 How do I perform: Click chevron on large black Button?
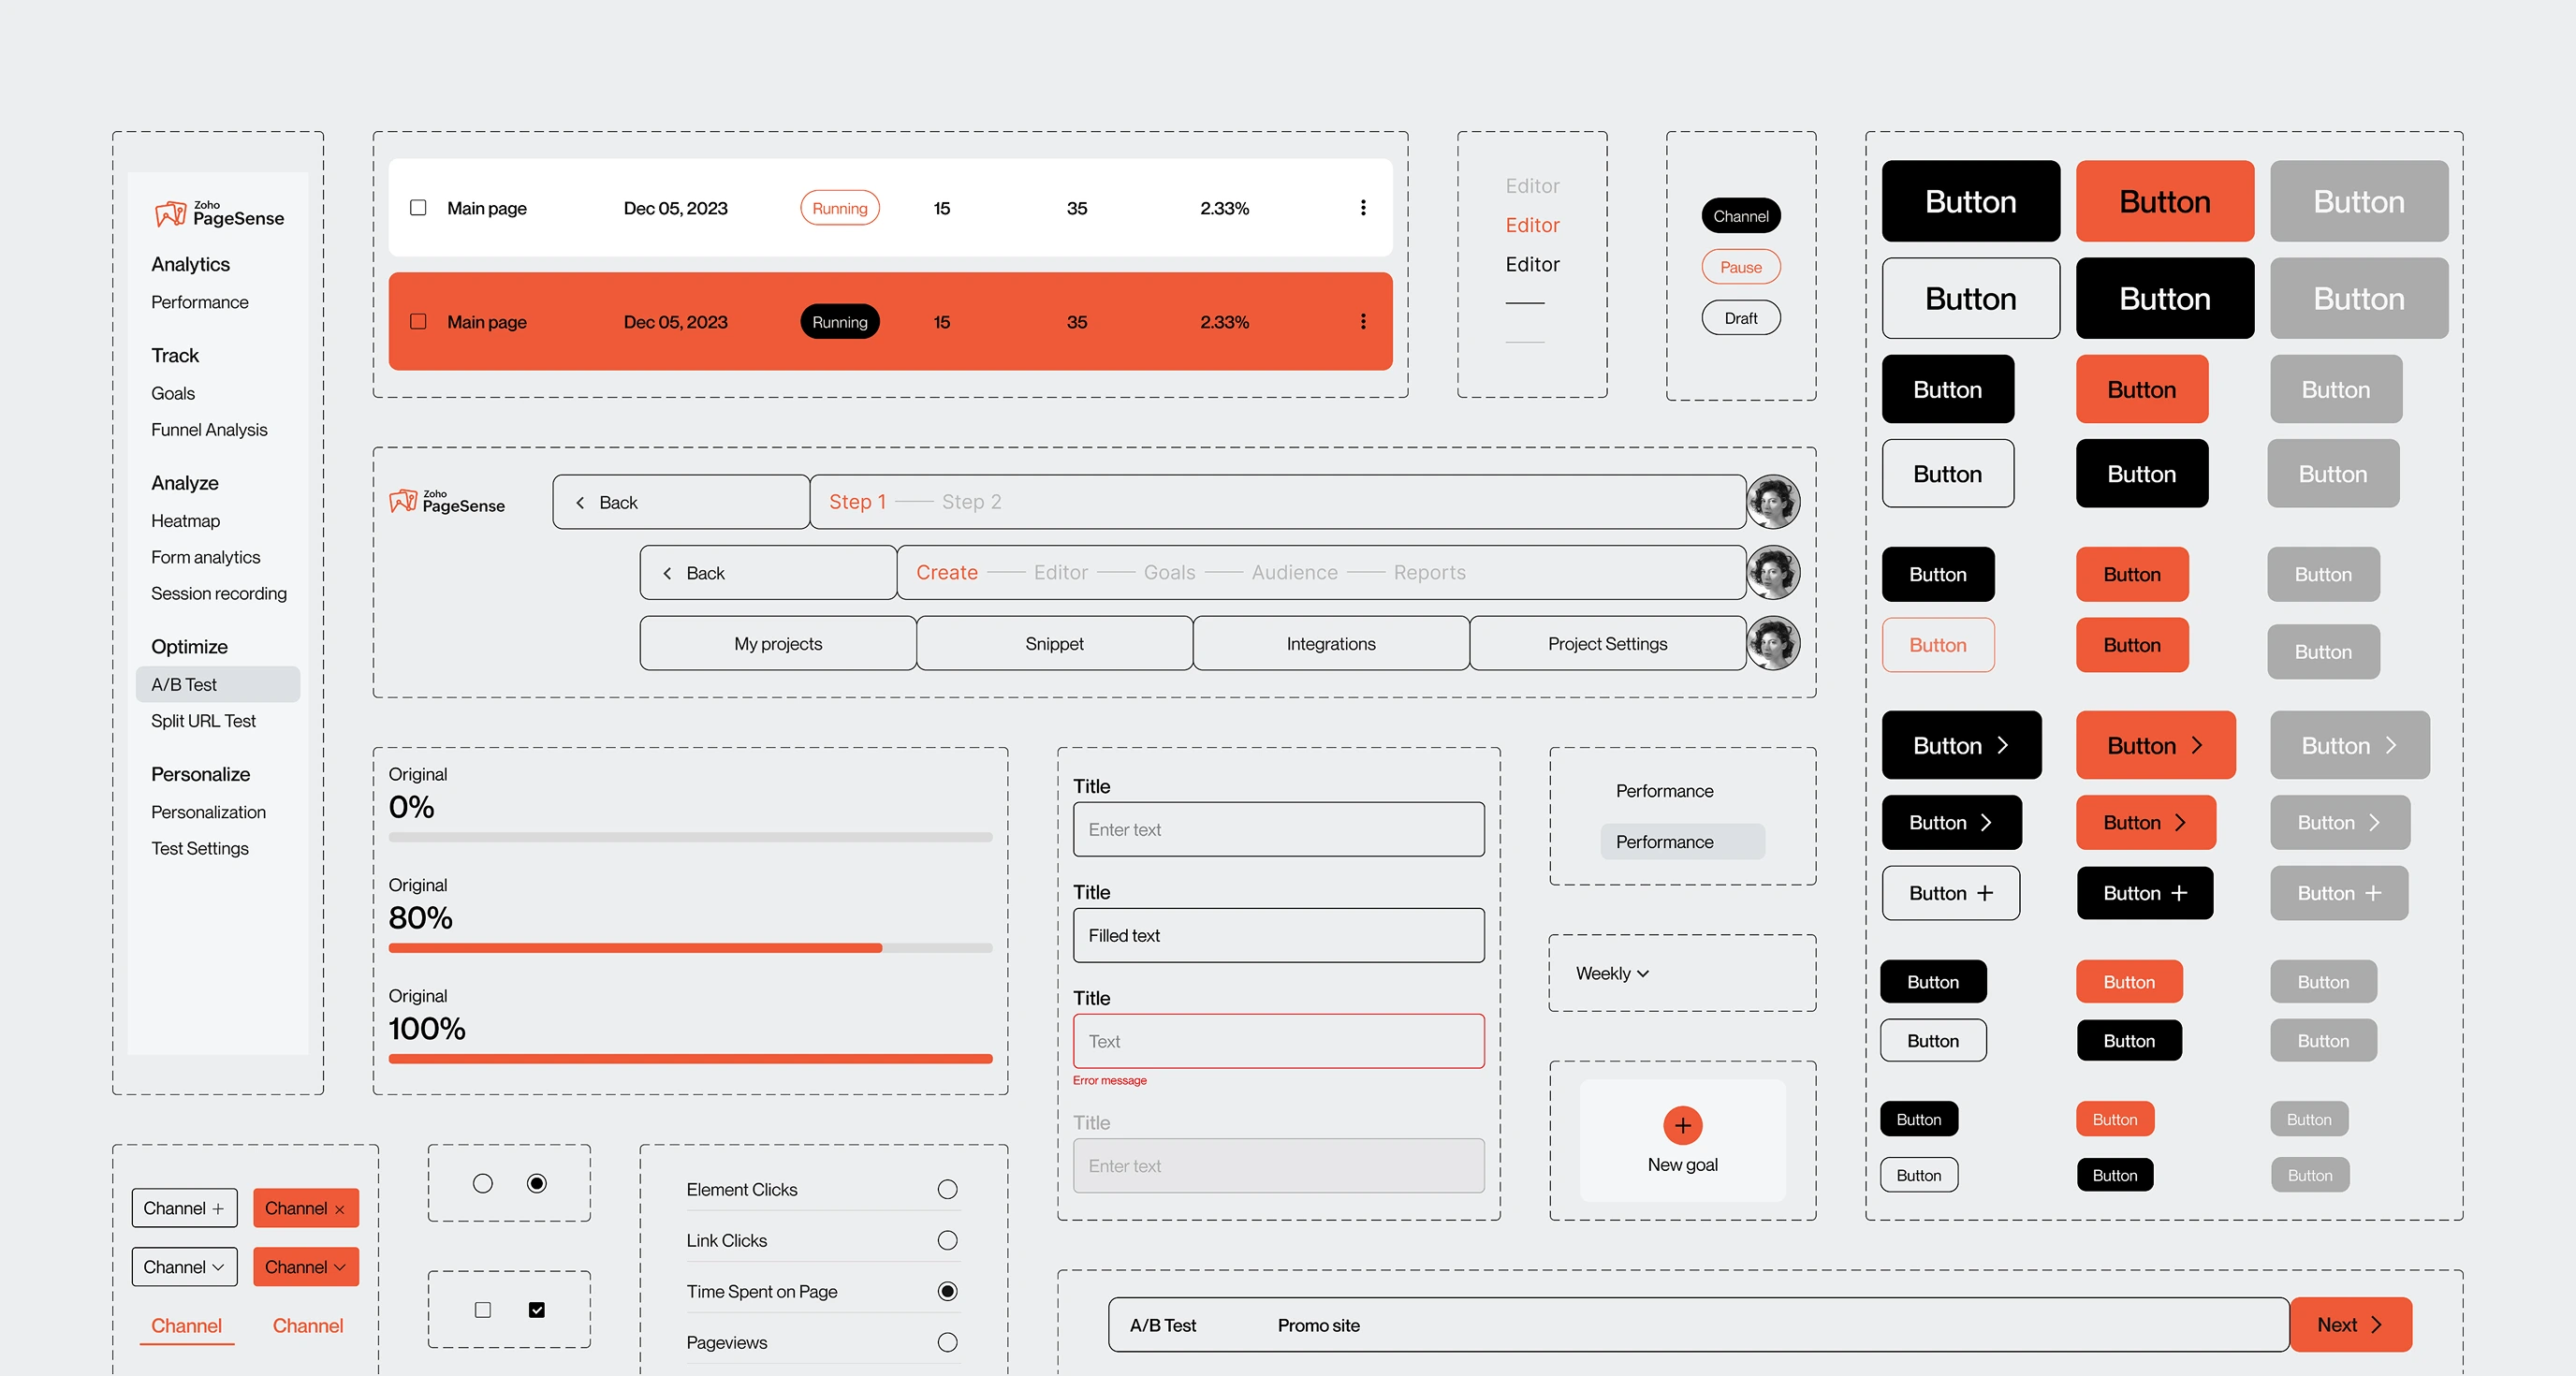[2002, 746]
